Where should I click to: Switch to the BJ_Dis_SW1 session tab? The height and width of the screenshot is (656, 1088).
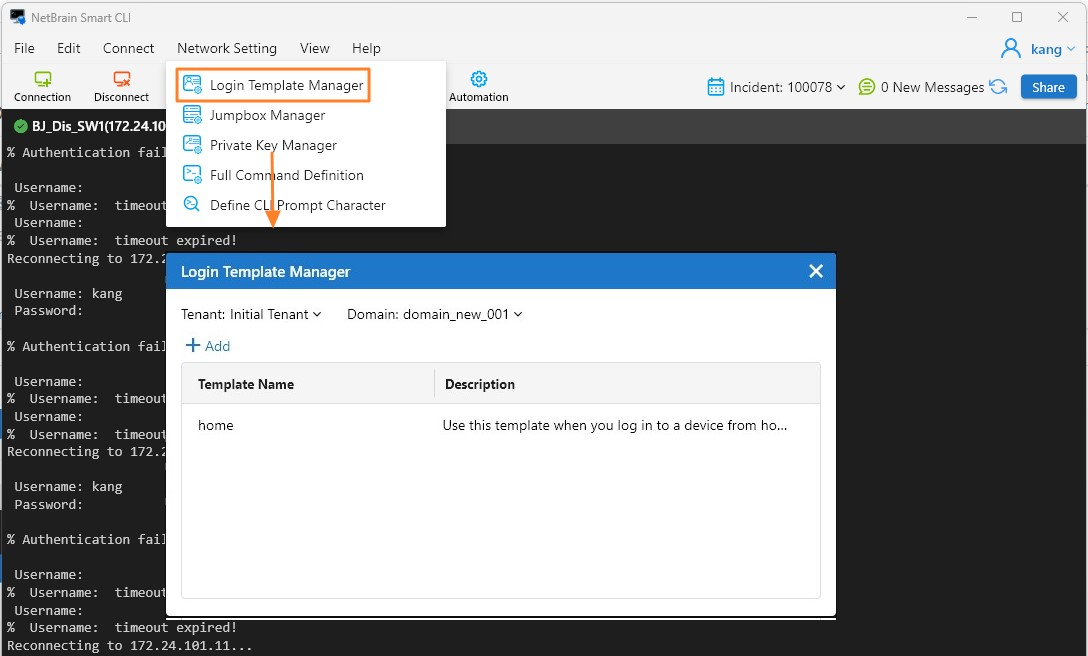[x=90, y=126]
